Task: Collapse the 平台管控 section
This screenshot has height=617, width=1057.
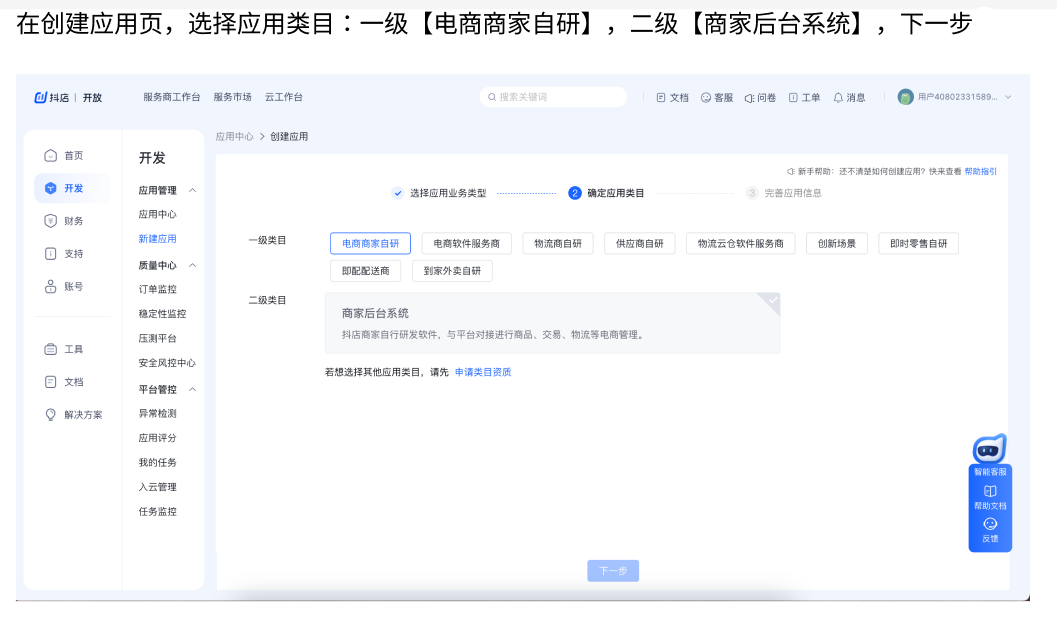Action: click(x=193, y=389)
